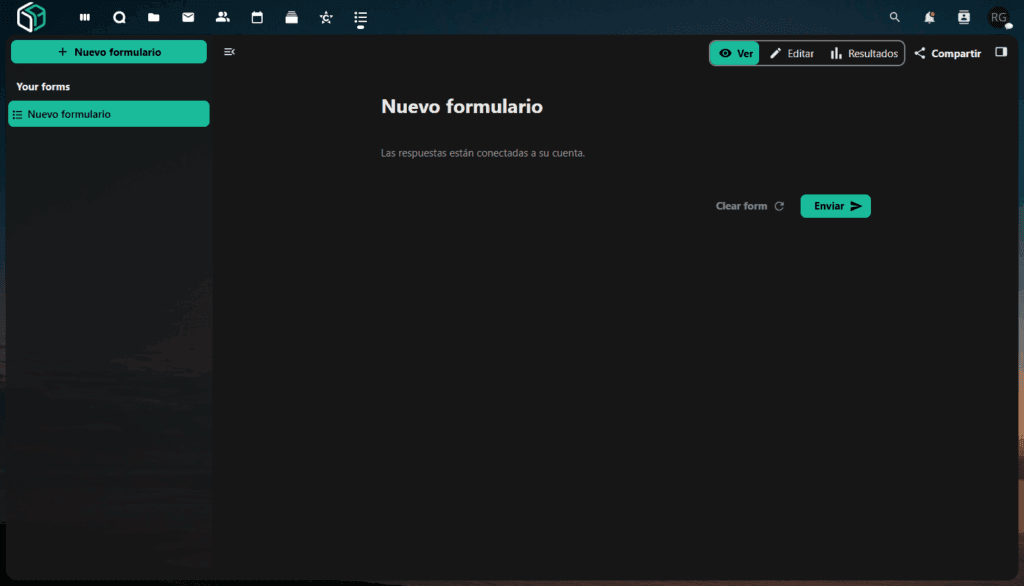1024x586 pixels.
Task: Switch to the Ver view mode
Action: pyautogui.click(x=735, y=53)
